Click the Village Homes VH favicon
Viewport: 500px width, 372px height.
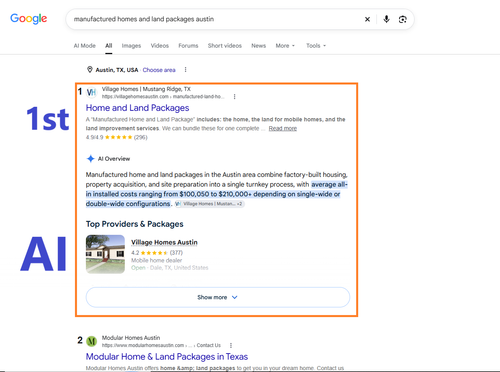[x=92, y=92]
